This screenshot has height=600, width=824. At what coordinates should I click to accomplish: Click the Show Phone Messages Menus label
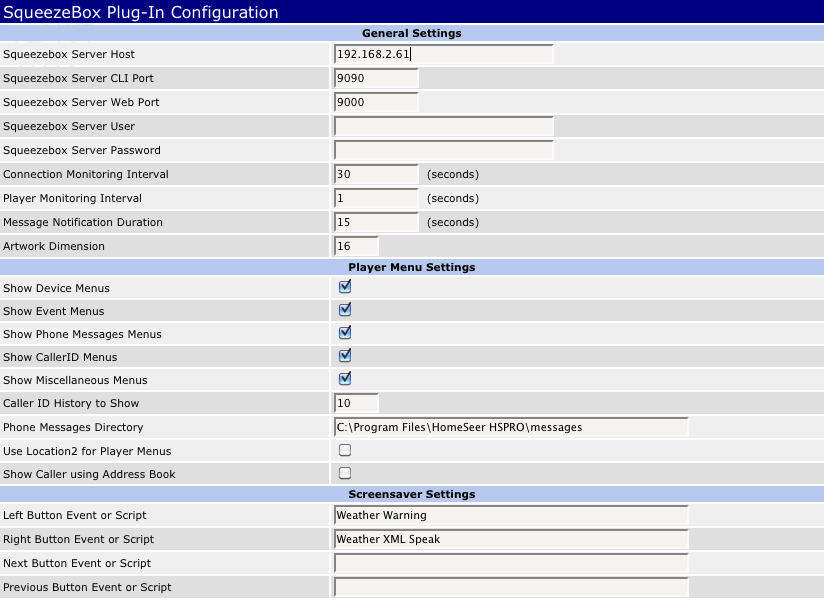[x=82, y=335]
